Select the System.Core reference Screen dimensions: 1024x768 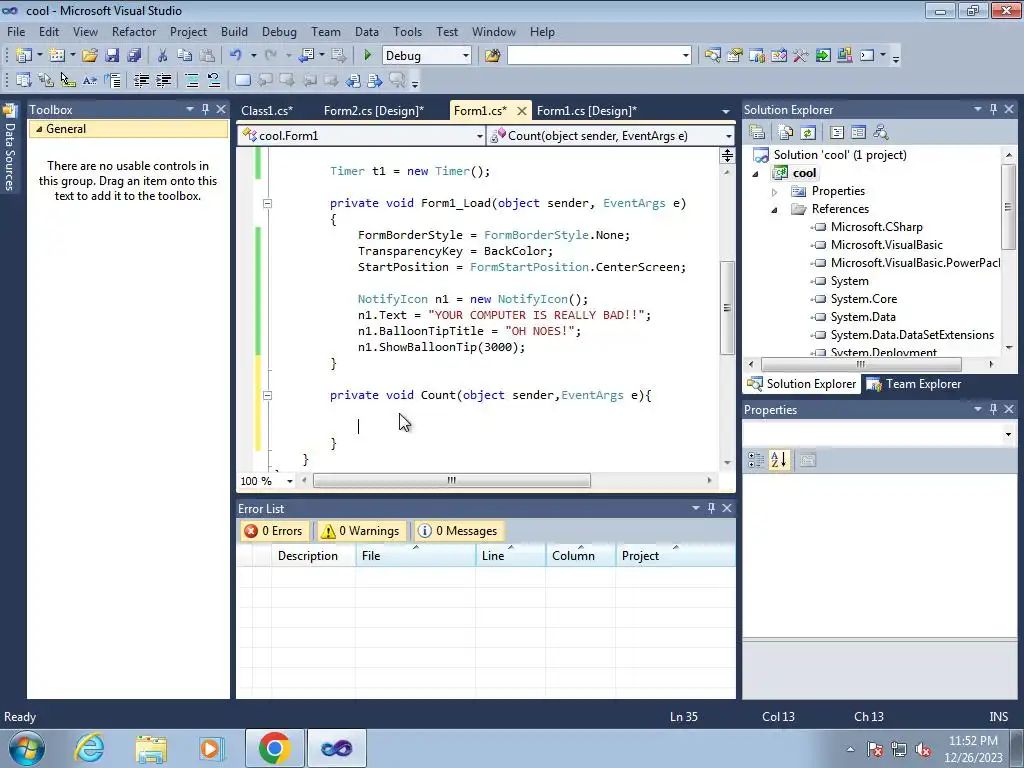coord(863,299)
